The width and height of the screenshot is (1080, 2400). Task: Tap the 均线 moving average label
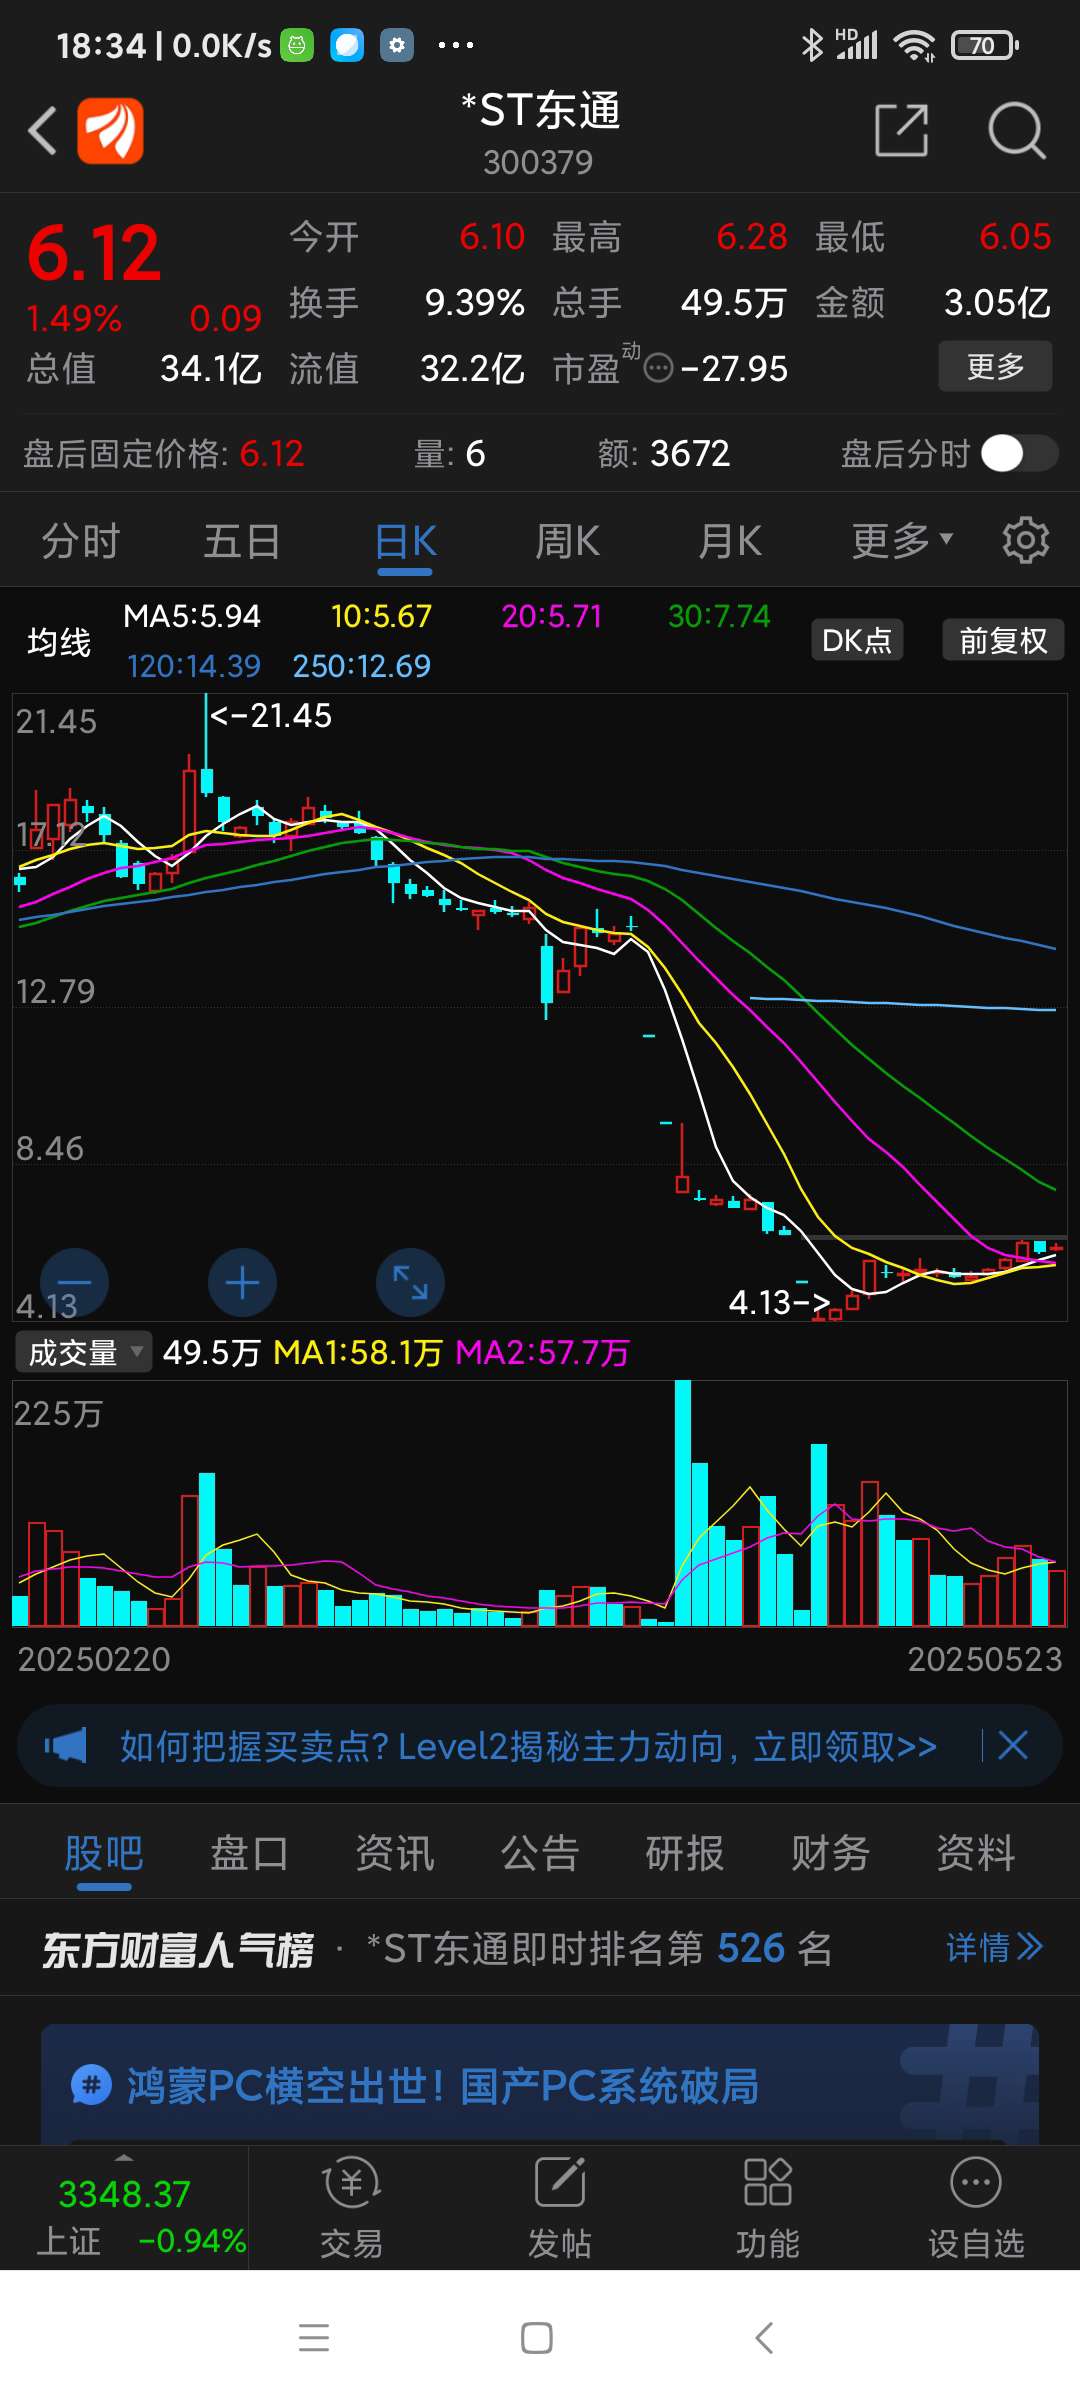point(59,642)
